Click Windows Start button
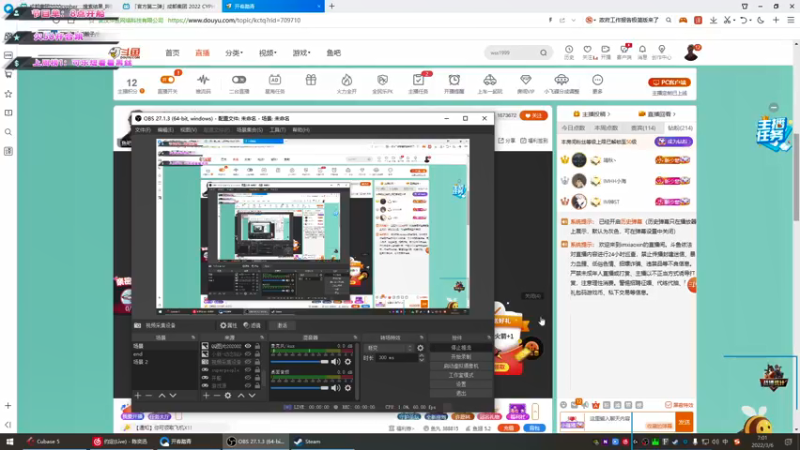 [9, 441]
